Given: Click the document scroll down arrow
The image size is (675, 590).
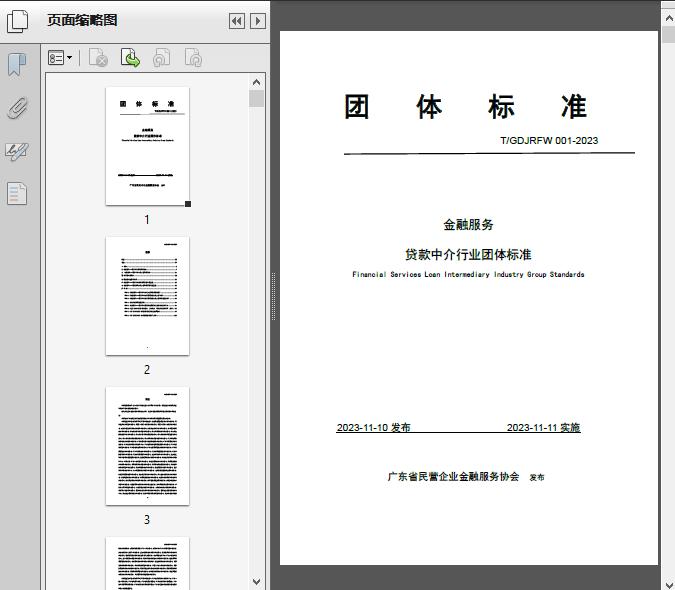Looking at the screenshot, I should click(x=669, y=584).
